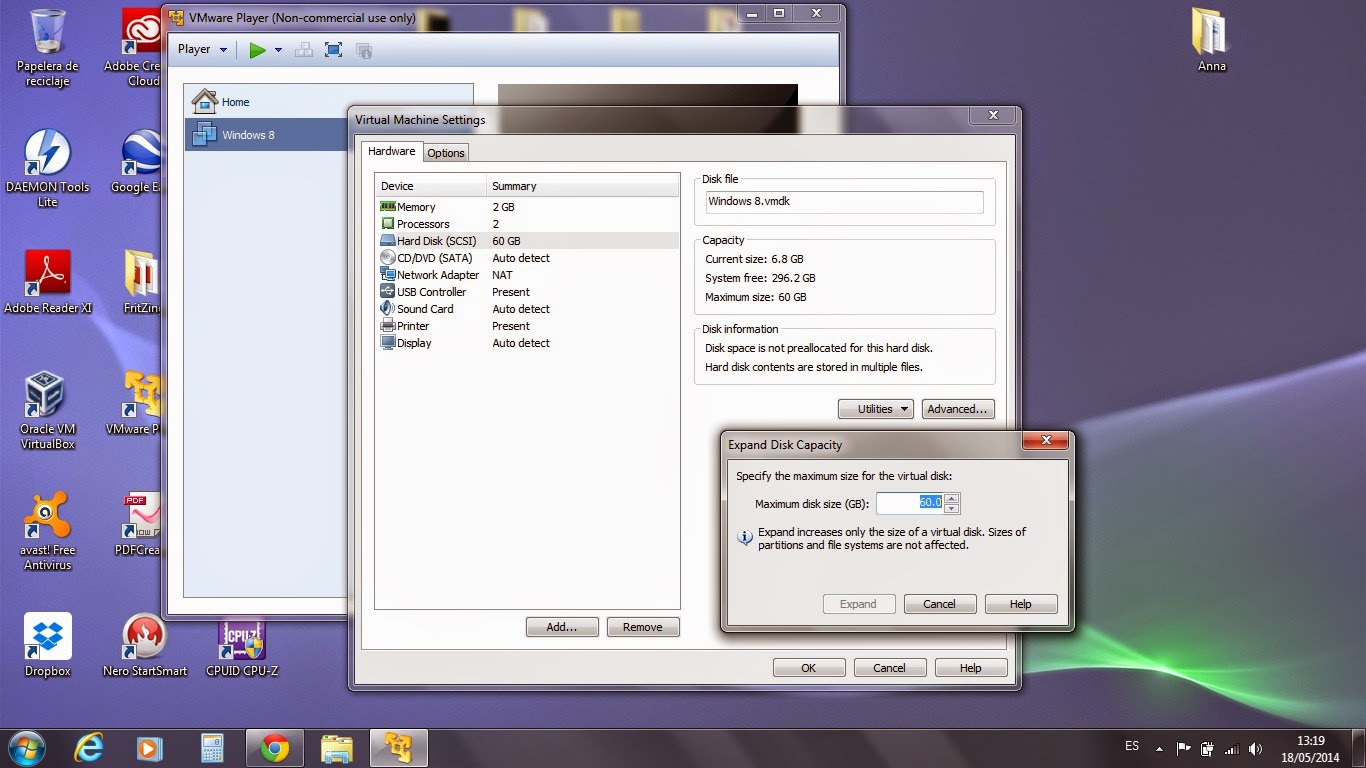Click the Expand button in the dialog
The height and width of the screenshot is (768, 1366).
(858, 604)
